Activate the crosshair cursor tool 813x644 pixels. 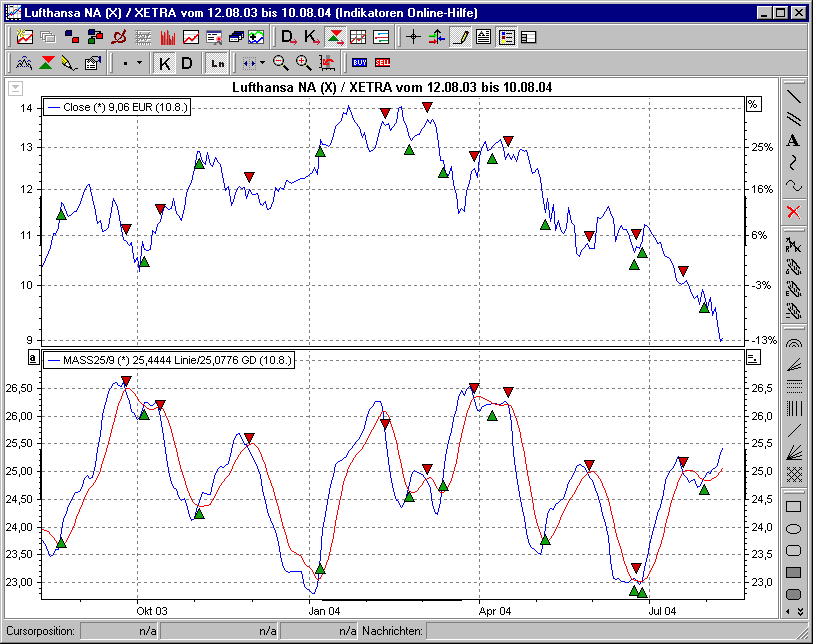413,37
